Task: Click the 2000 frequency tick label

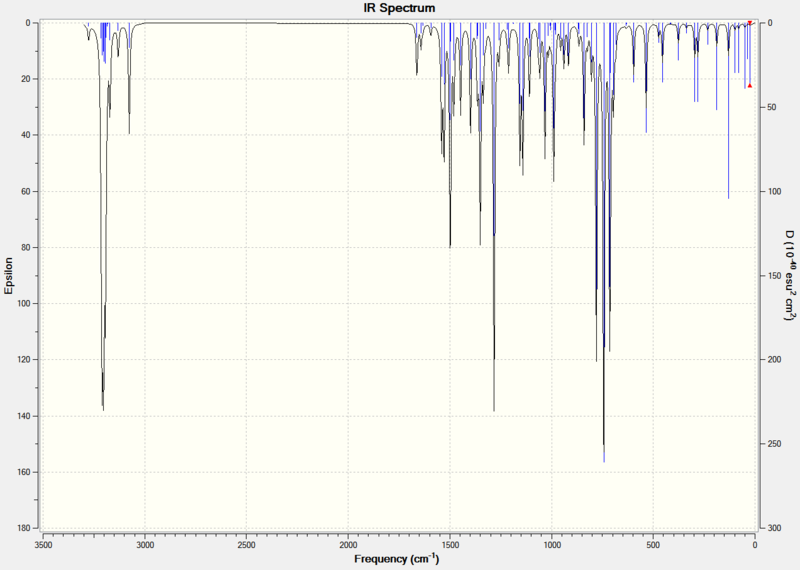Action: tap(348, 544)
